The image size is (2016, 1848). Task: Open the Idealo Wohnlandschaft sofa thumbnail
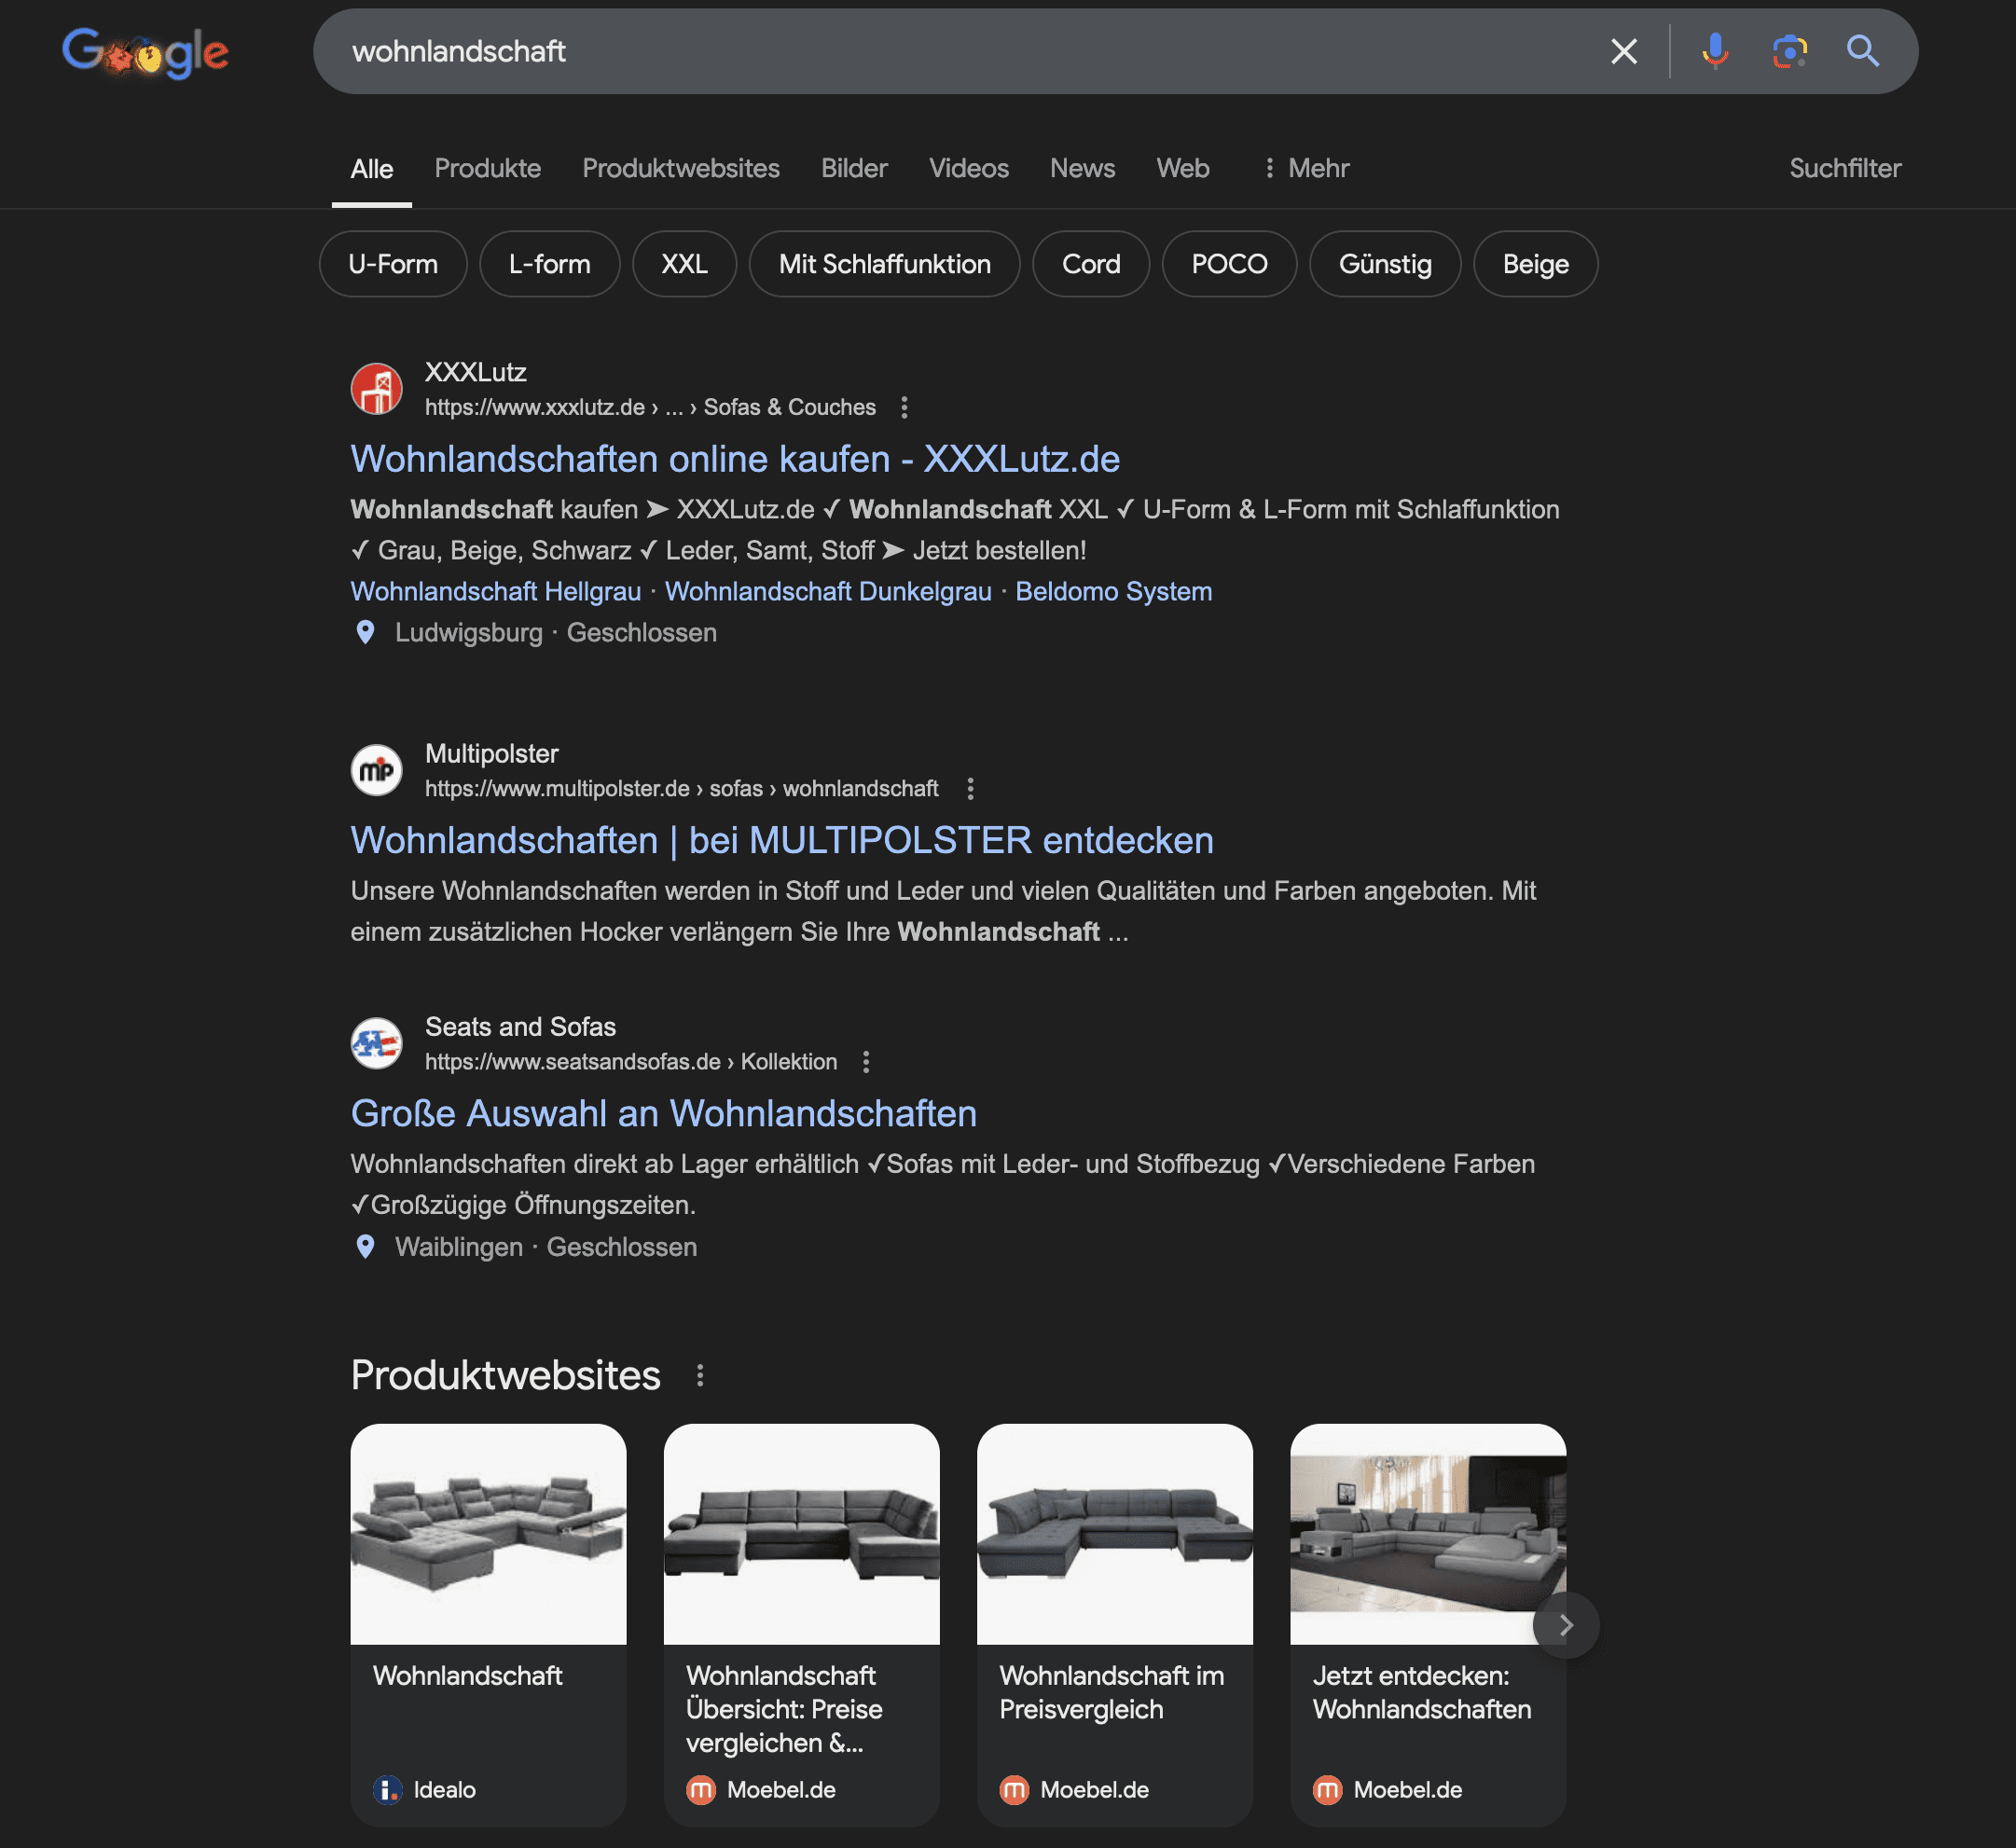[x=488, y=1534]
